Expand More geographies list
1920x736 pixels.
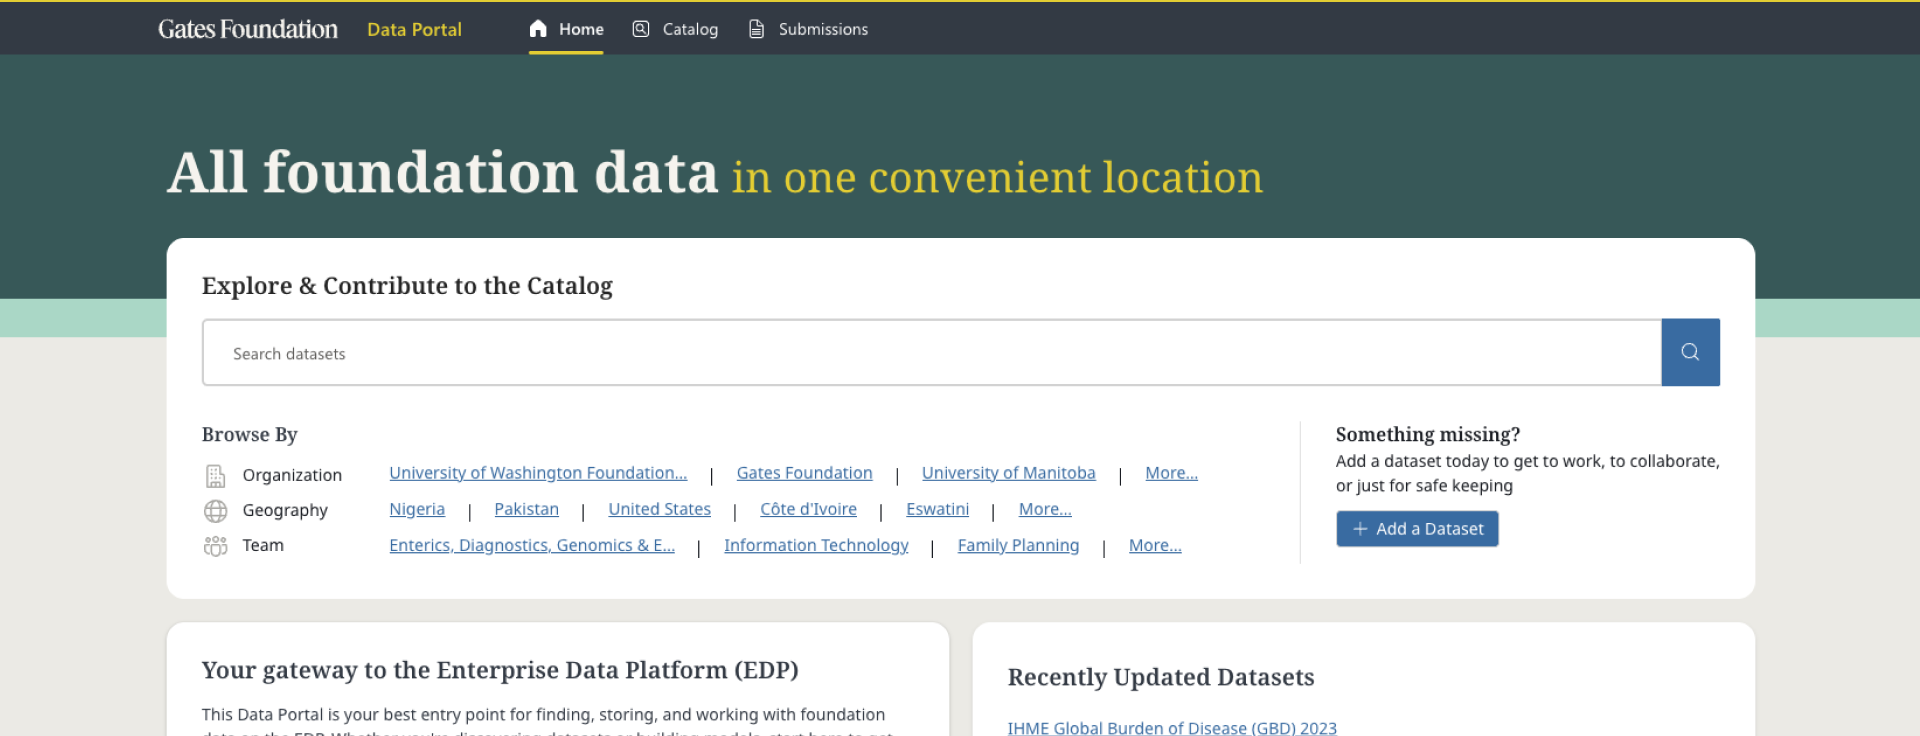click(x=1044, y=509)
